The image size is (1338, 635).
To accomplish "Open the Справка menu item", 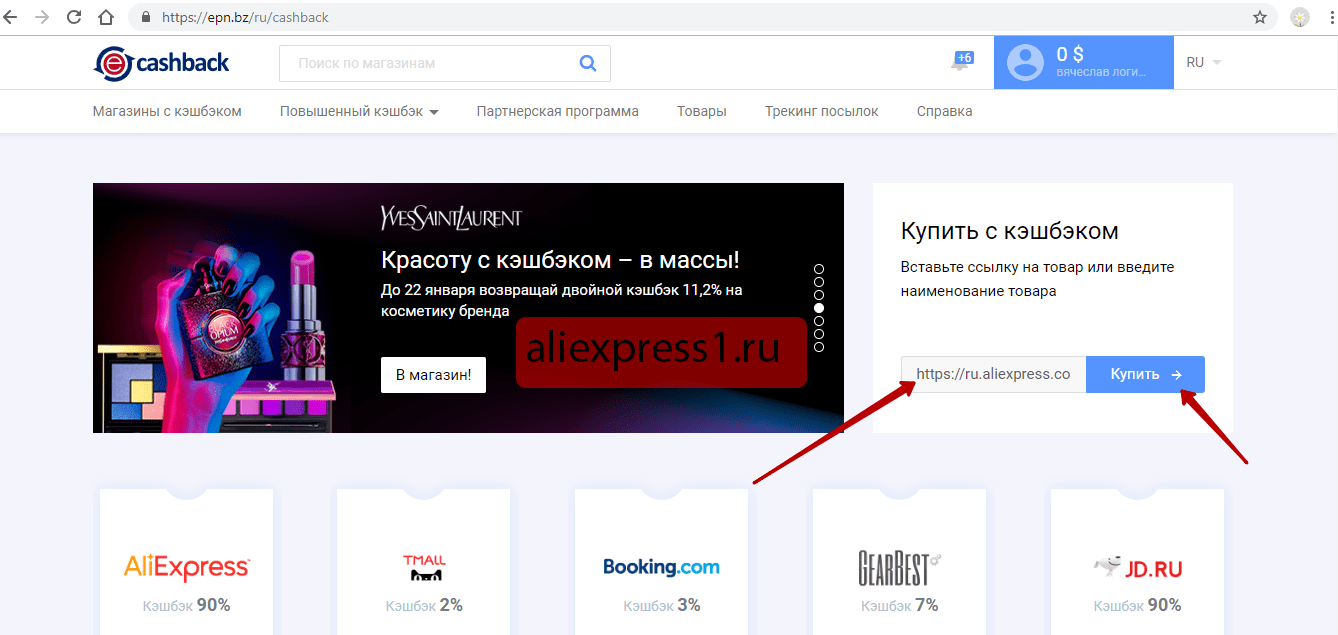I will coord(945,111).
